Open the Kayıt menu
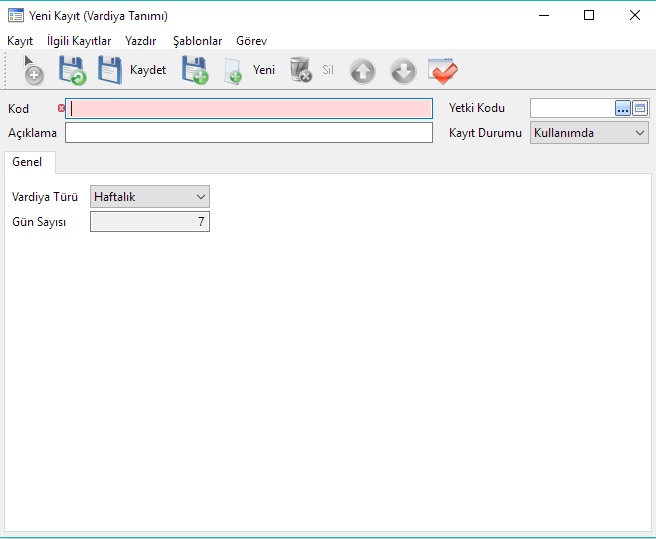The image size is (656, 539). (x=20, y=41)
